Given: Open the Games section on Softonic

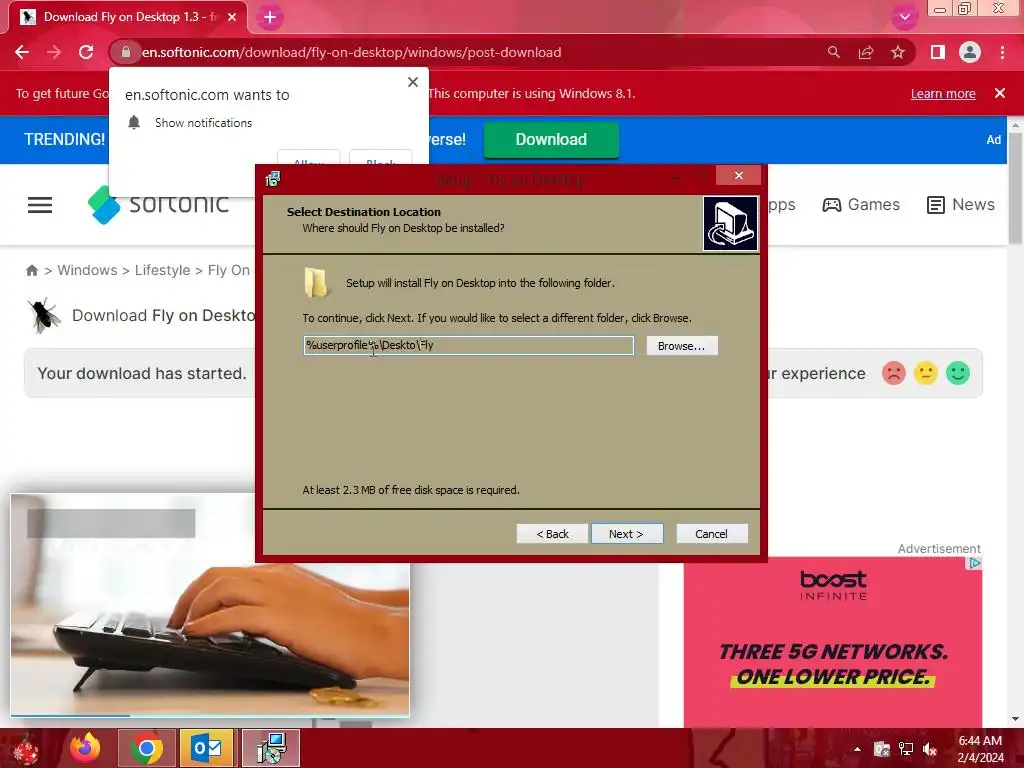Looking at the screenshot, I should [861, 204].
